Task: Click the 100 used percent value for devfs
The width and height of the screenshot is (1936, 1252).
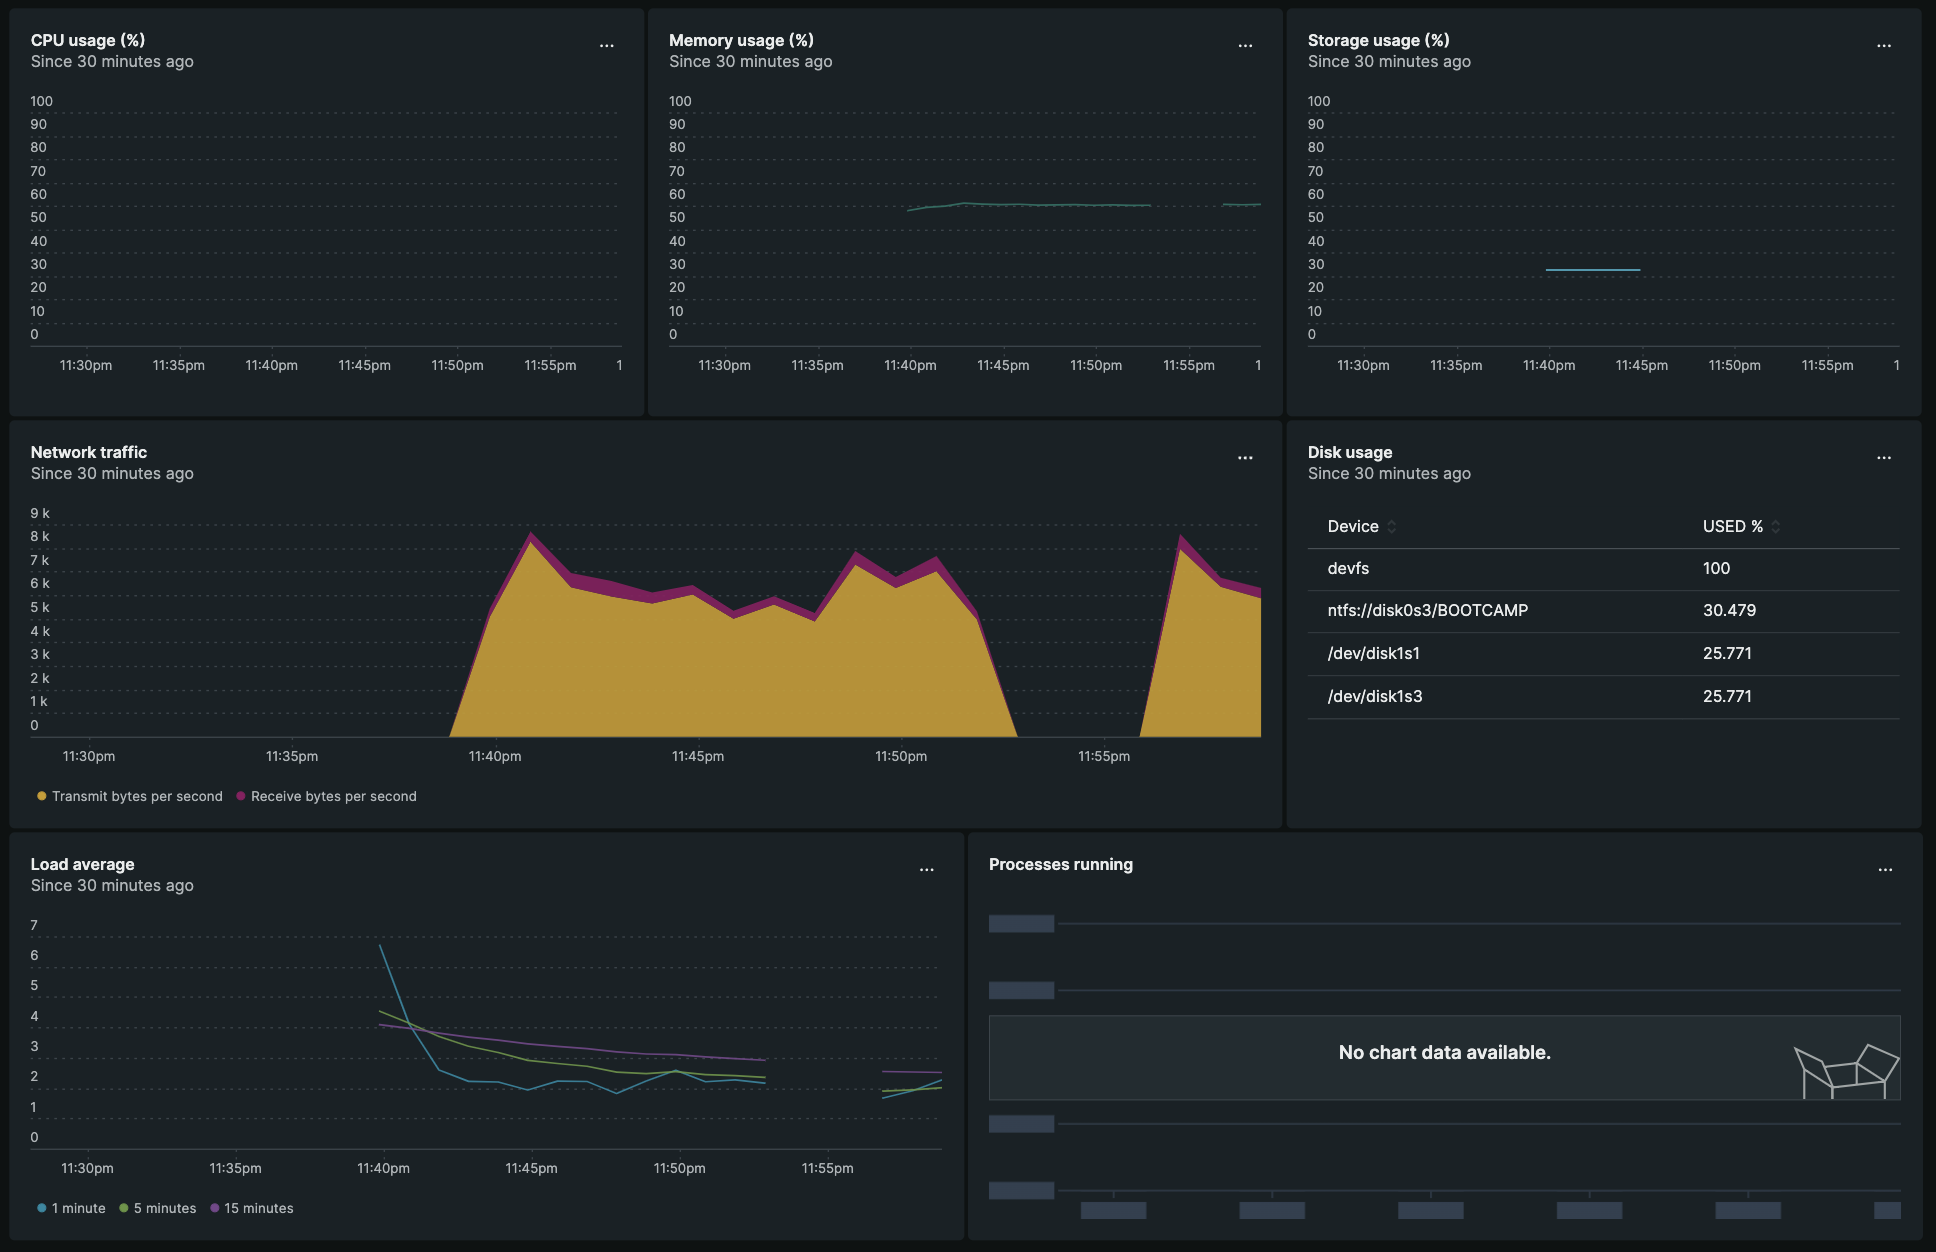Action: point(1716,568)
